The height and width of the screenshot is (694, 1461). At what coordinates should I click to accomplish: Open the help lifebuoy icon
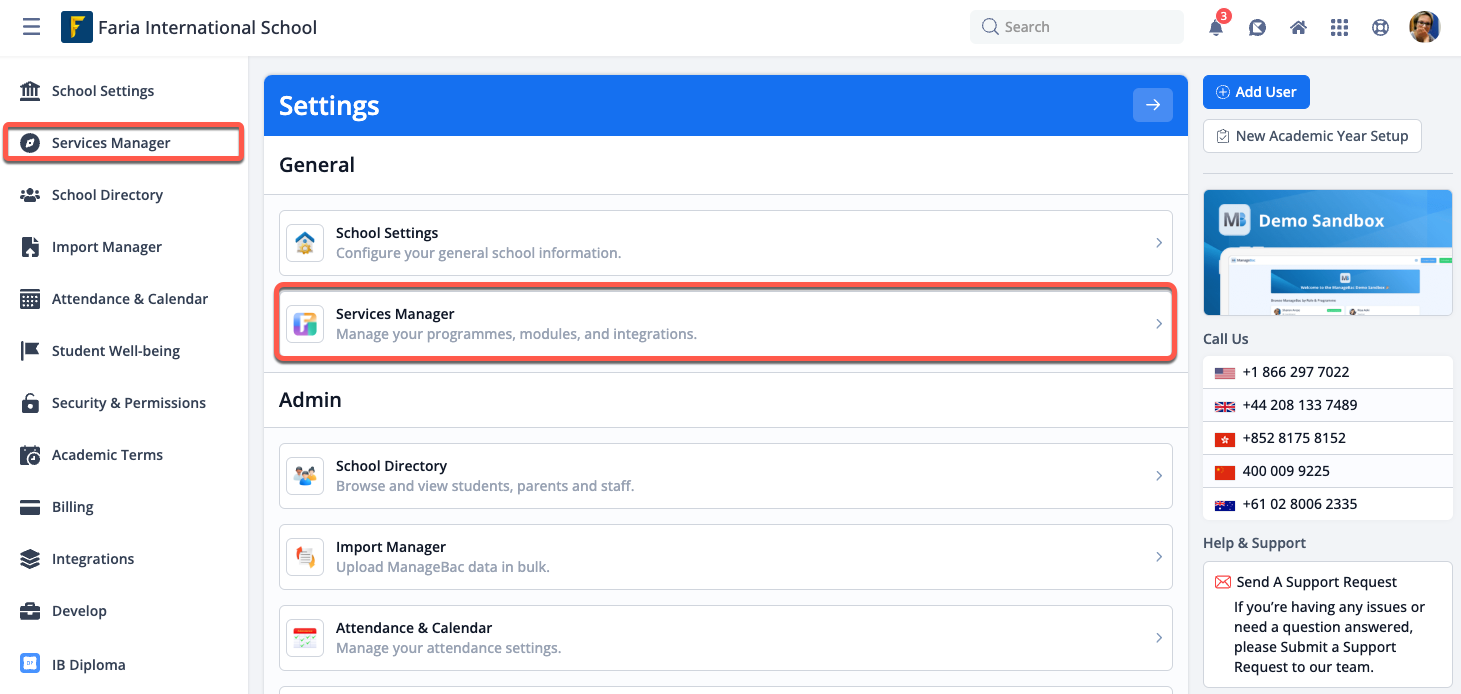pyautogui.click(x=1381, y=28)
